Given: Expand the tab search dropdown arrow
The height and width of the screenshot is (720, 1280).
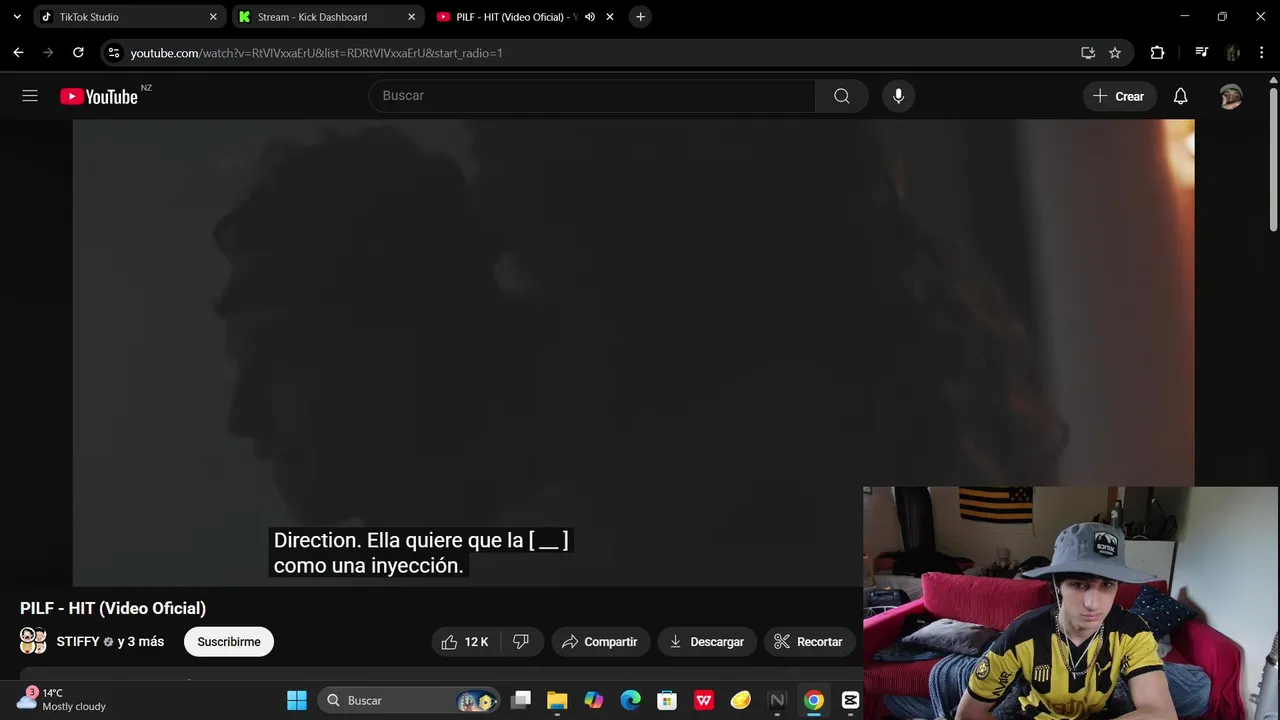Looking at the screenshot, I should [x=16, y=17].
